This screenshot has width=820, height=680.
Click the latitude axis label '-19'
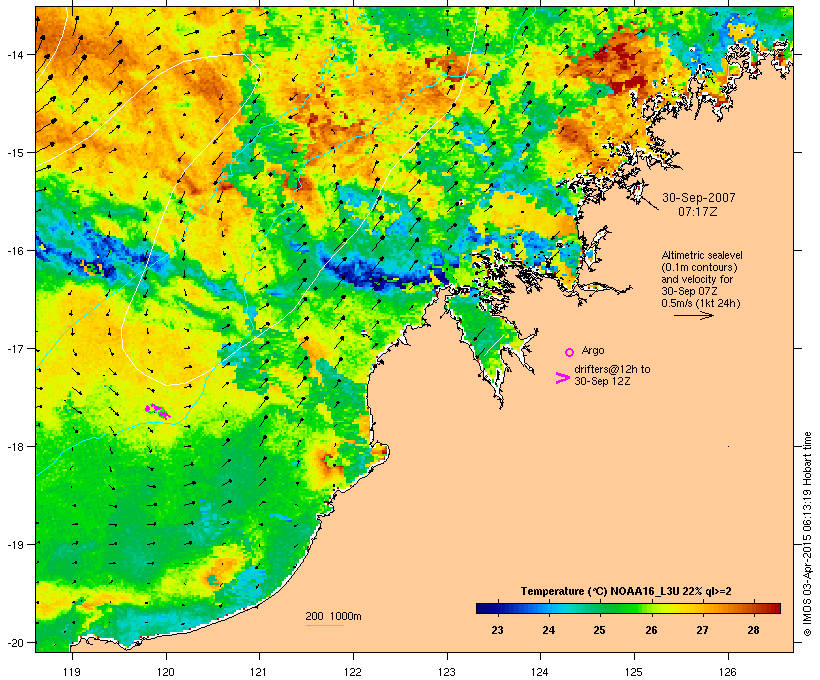point(14,545)
